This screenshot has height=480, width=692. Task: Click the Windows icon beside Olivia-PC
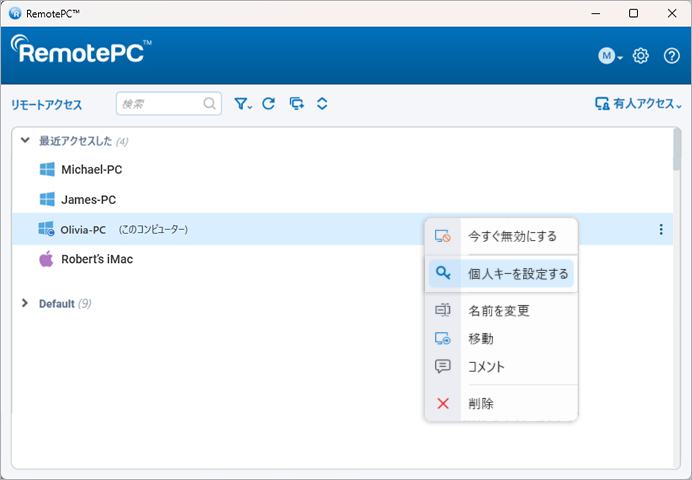pyautogui.click(x=46, y=229)
